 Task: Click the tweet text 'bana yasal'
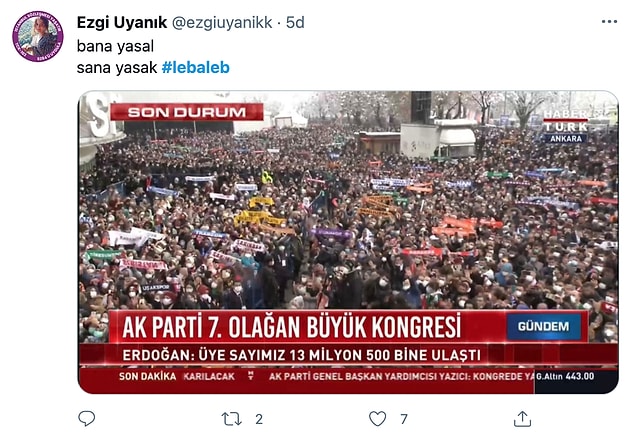coord(115,46)
